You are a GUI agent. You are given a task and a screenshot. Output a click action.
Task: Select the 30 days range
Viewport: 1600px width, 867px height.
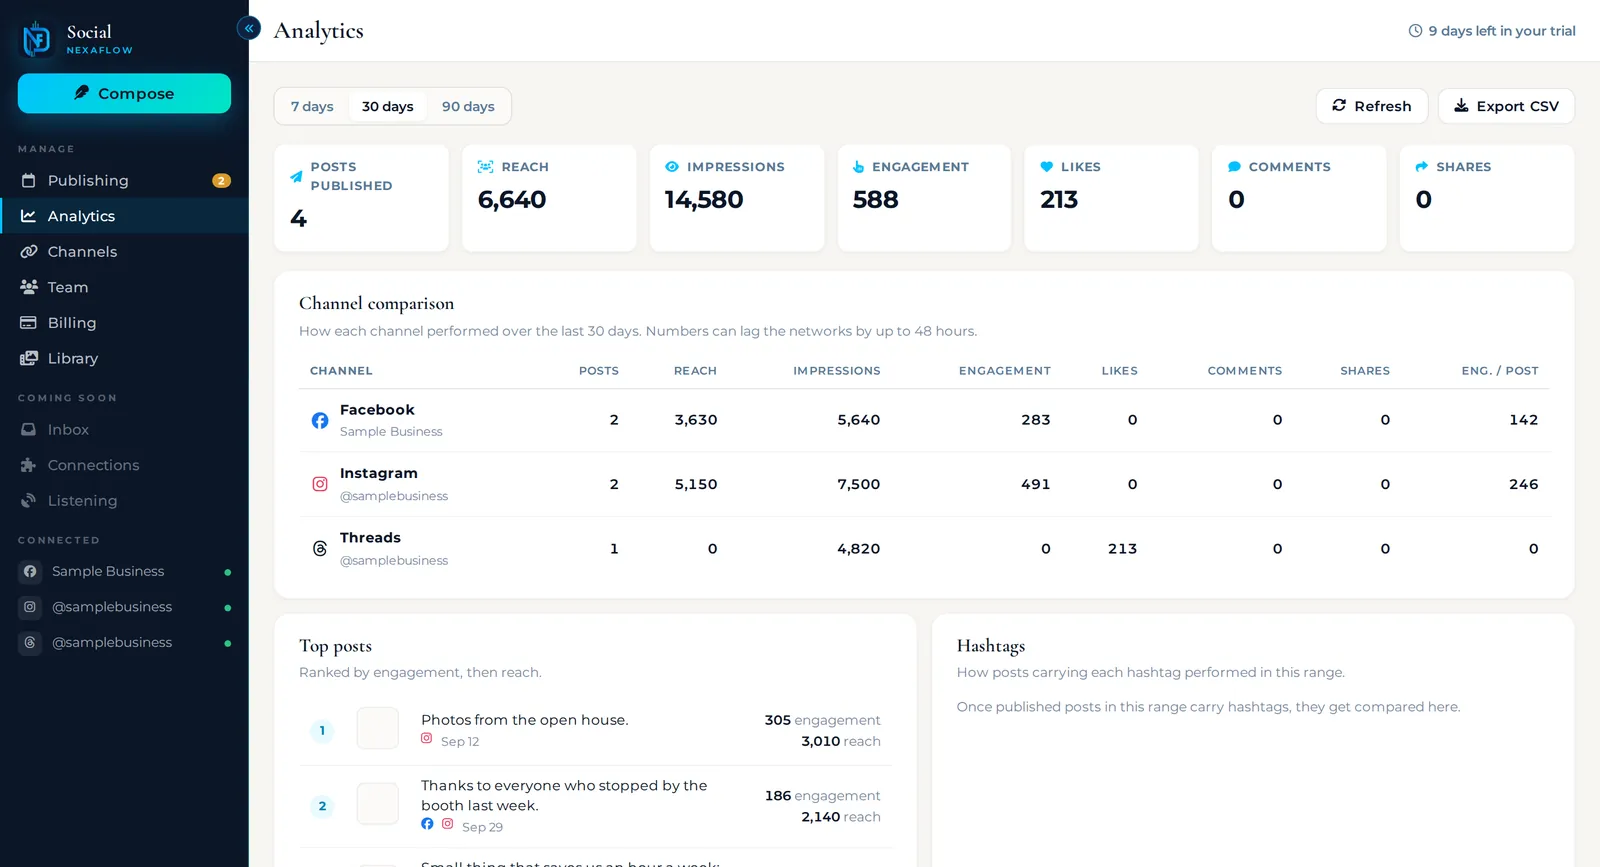coord(388,106)
